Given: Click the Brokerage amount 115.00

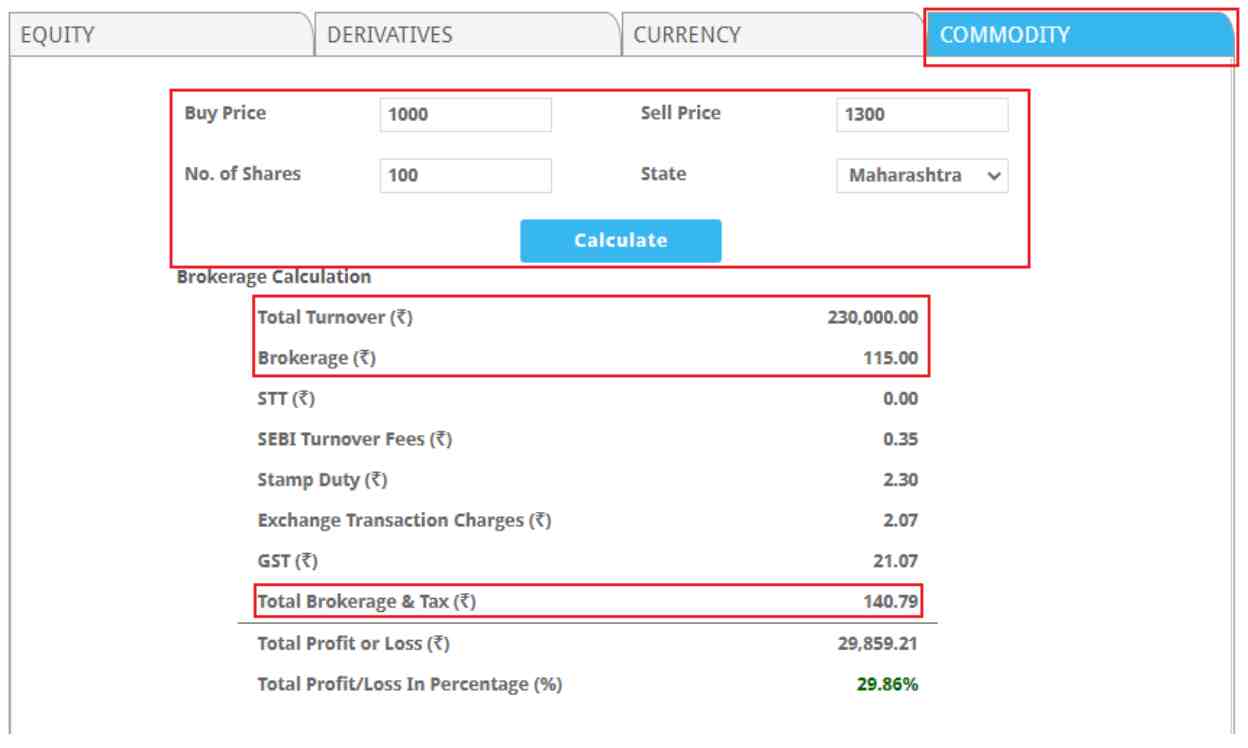Looking at the screenshot, I should (890, 358).
